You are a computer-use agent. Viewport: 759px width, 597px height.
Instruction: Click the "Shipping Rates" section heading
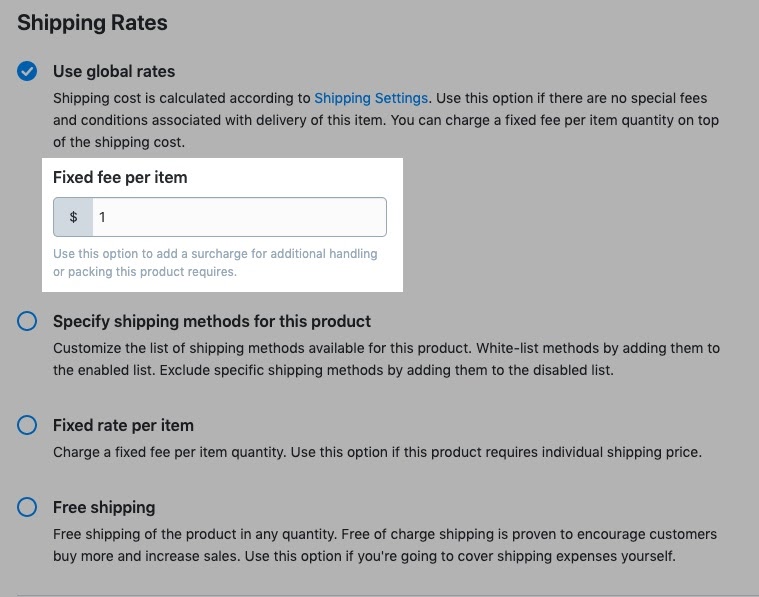click(92, 22)
